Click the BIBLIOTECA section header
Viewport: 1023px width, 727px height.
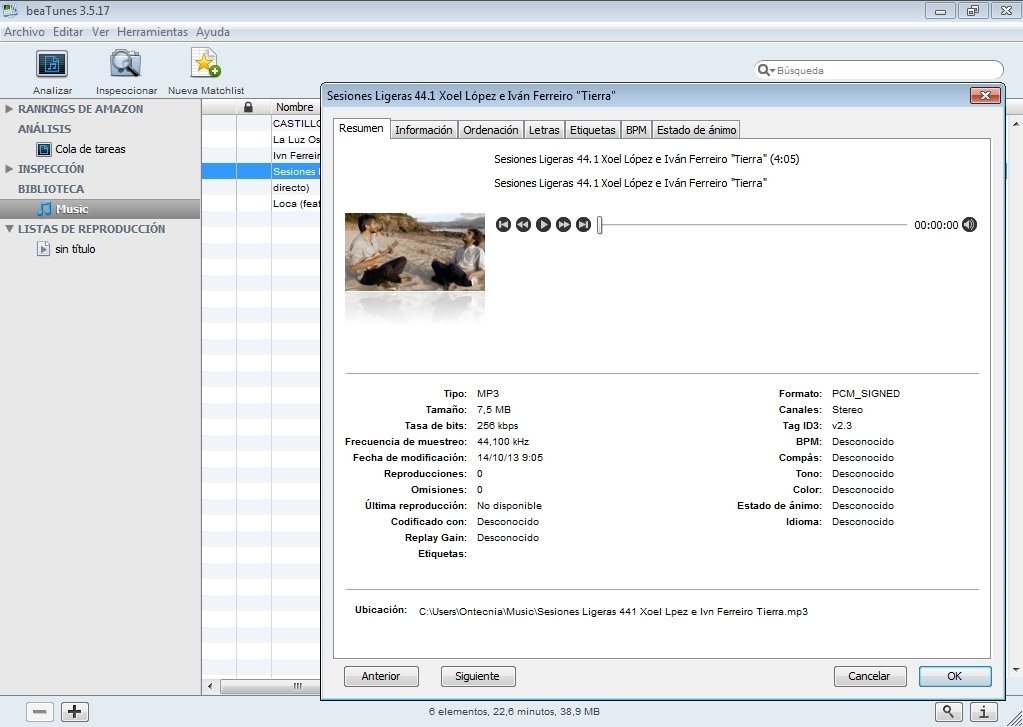pyautogui.click(x=51, y=189)
